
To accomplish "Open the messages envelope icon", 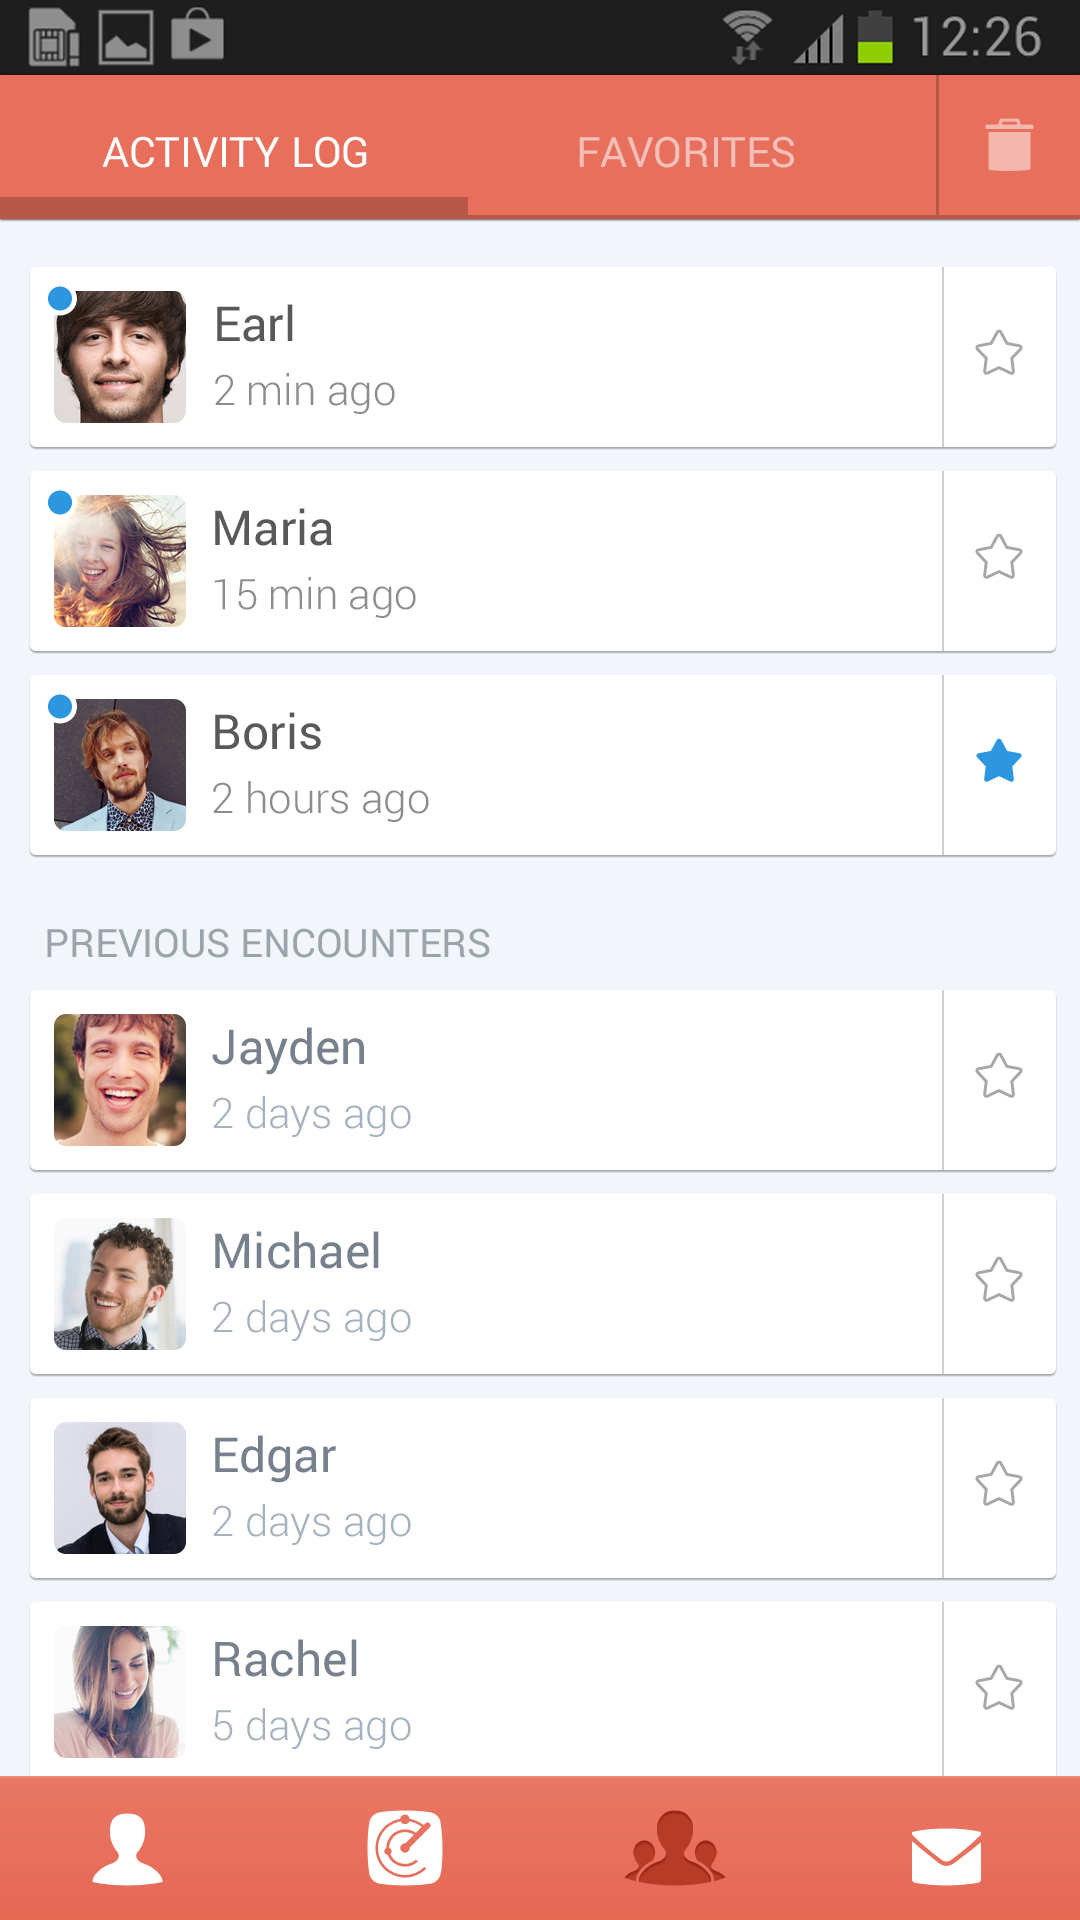I will coord(946,1856).
